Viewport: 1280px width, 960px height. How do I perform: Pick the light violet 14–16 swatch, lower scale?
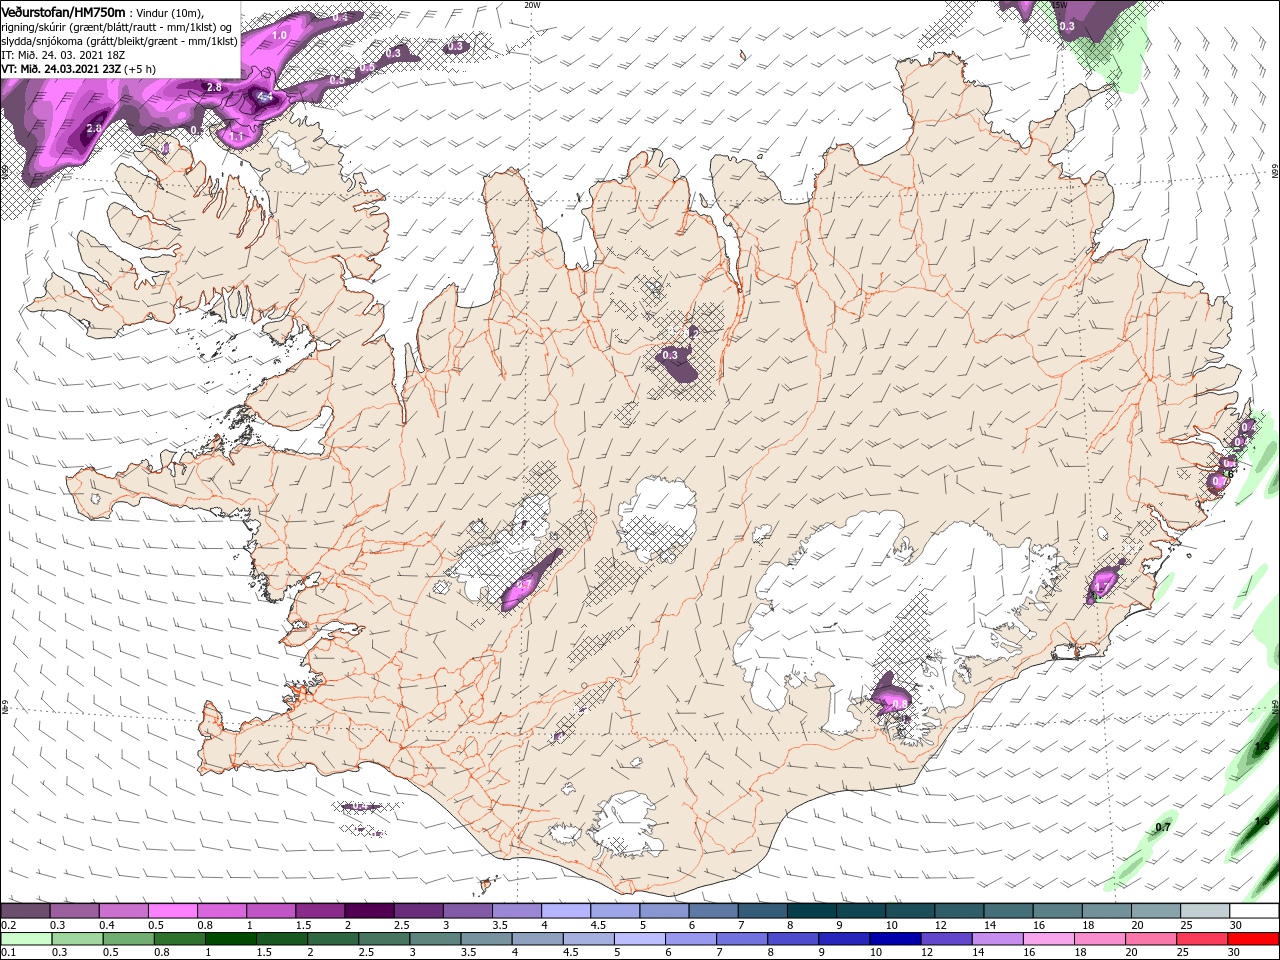click(x=998, y=938)
